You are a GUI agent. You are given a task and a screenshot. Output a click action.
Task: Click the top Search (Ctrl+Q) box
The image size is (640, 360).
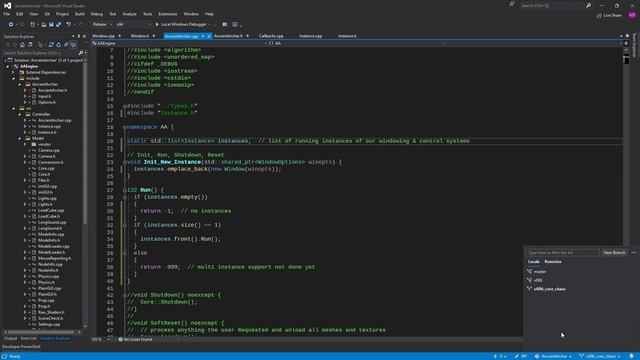pyautogui.click(x=552, y=6)
